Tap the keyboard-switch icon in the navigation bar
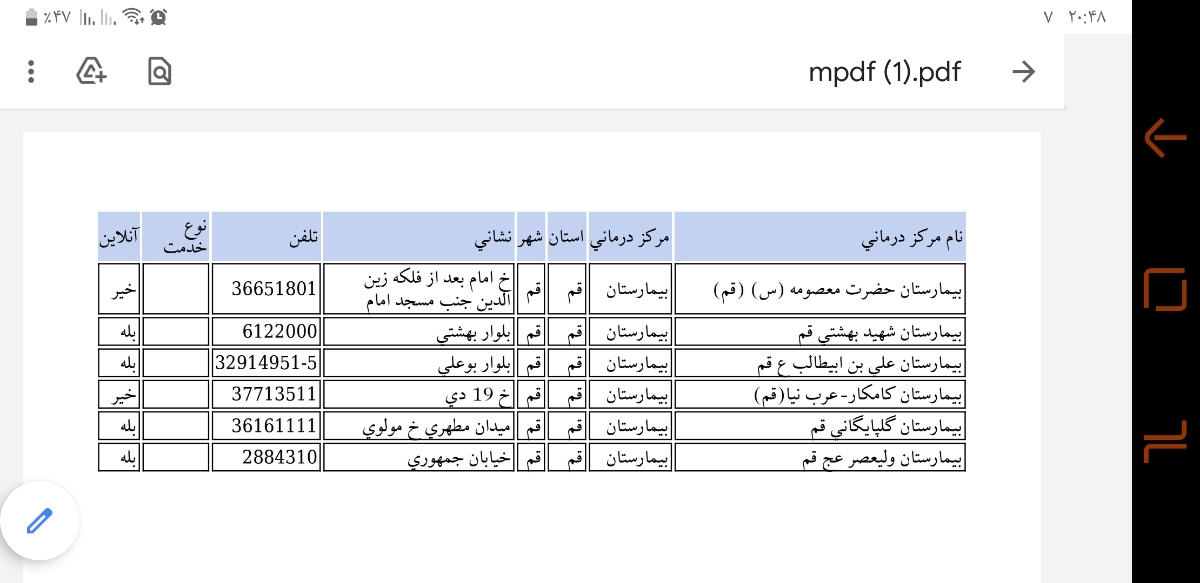Viewport: 1200px width, 583px height. tap(1163, 440)
